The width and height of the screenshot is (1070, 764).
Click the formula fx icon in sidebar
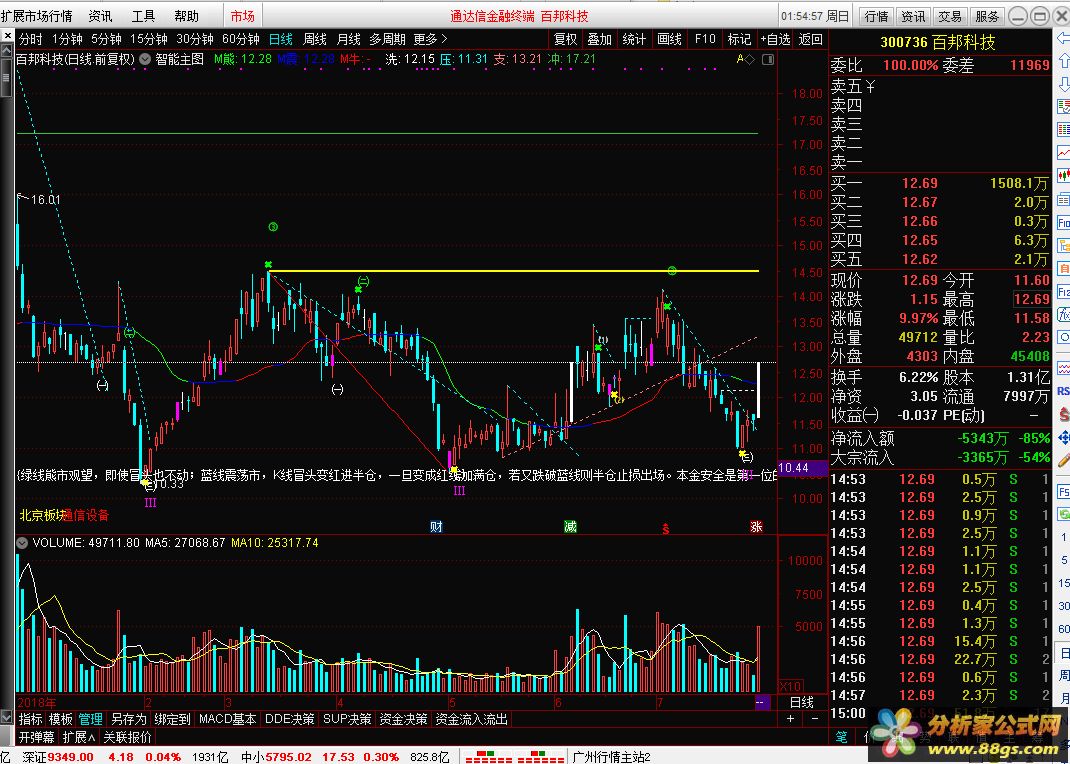click(1063, 314)
